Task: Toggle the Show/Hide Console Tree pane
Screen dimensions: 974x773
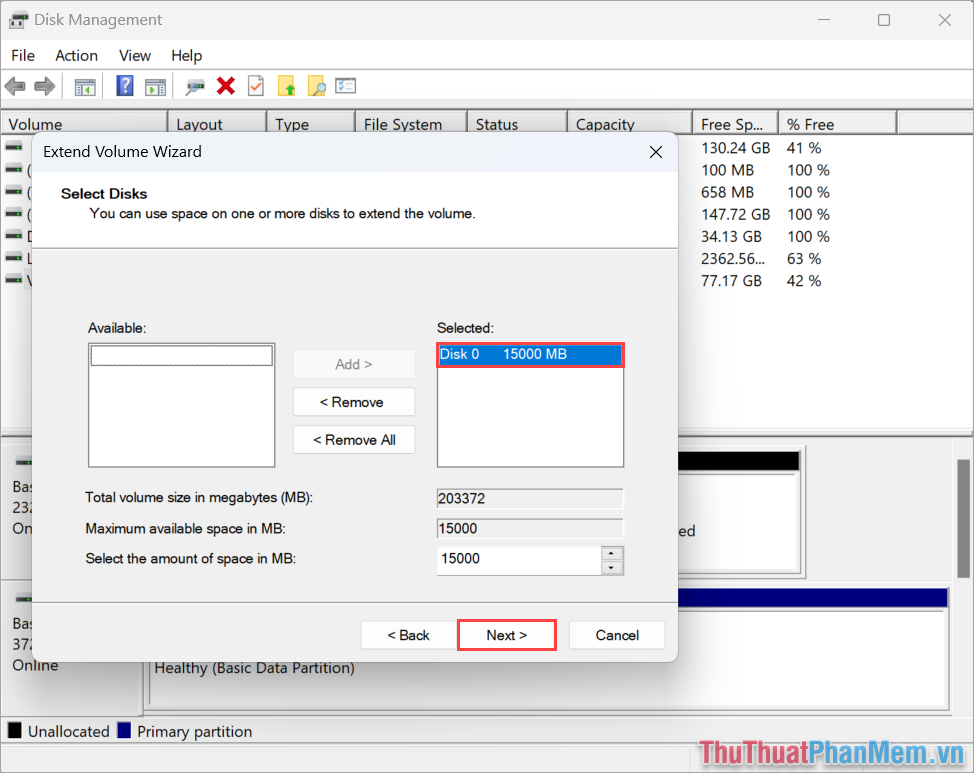Action: [x=85, y=86]
